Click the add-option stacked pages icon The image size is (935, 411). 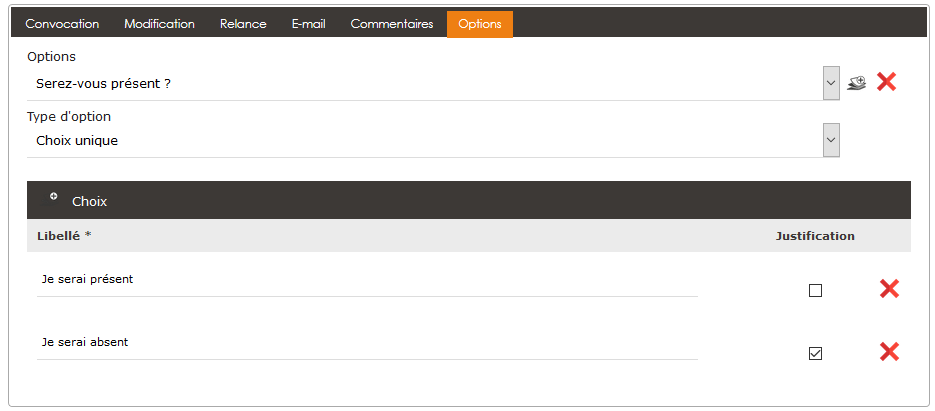click(856, 83)
